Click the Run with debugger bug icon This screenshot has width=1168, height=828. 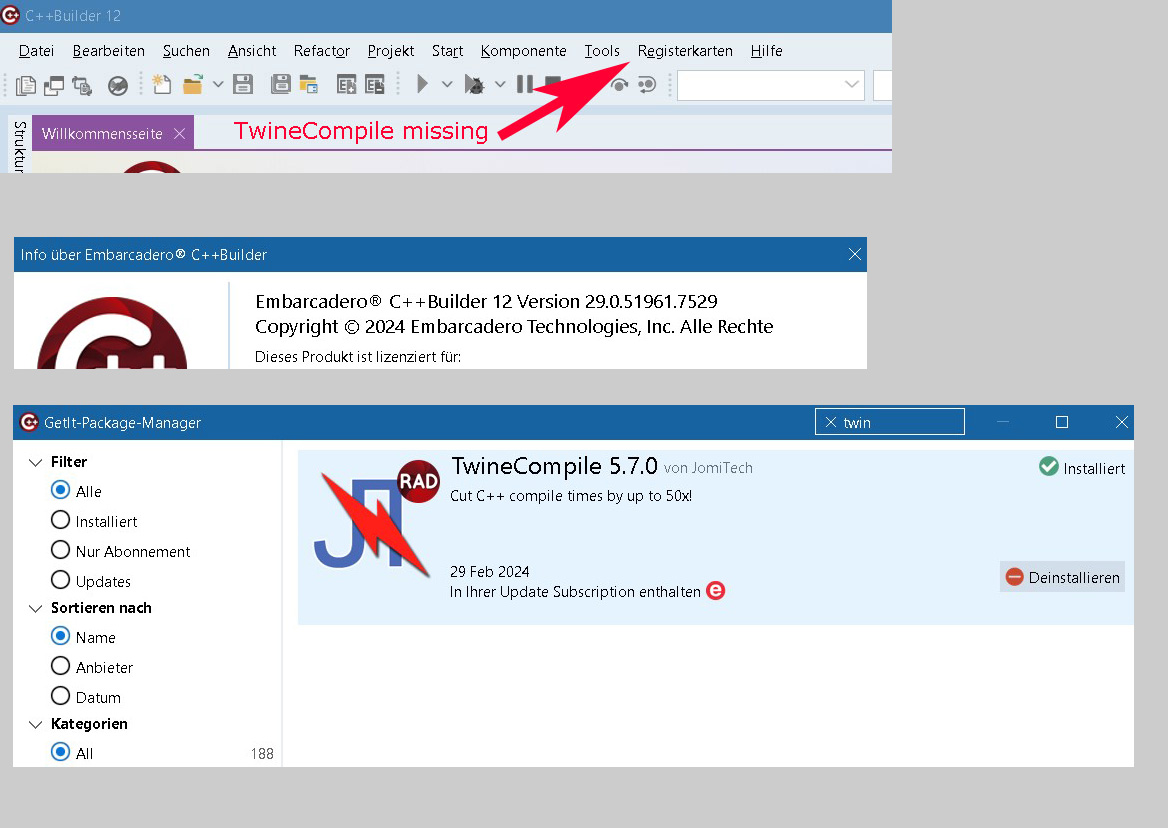coord(474,85)
